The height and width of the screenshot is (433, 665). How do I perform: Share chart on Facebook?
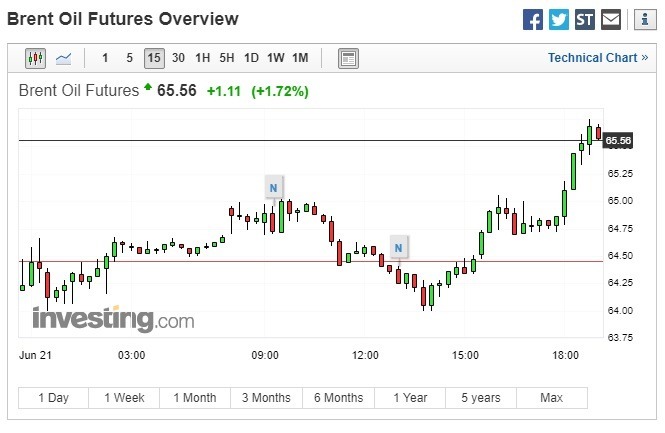click(533, 20)
